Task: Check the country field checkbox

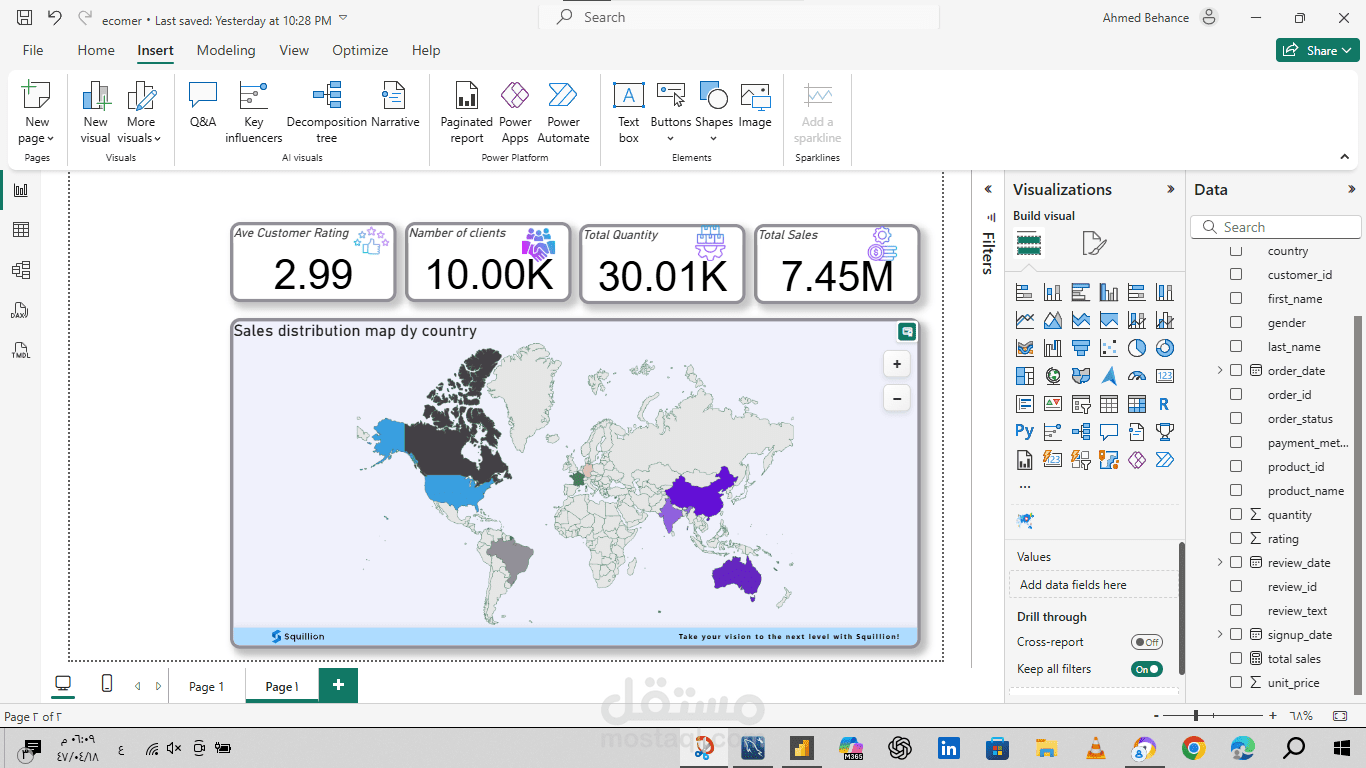Action: pos(1236,251)
